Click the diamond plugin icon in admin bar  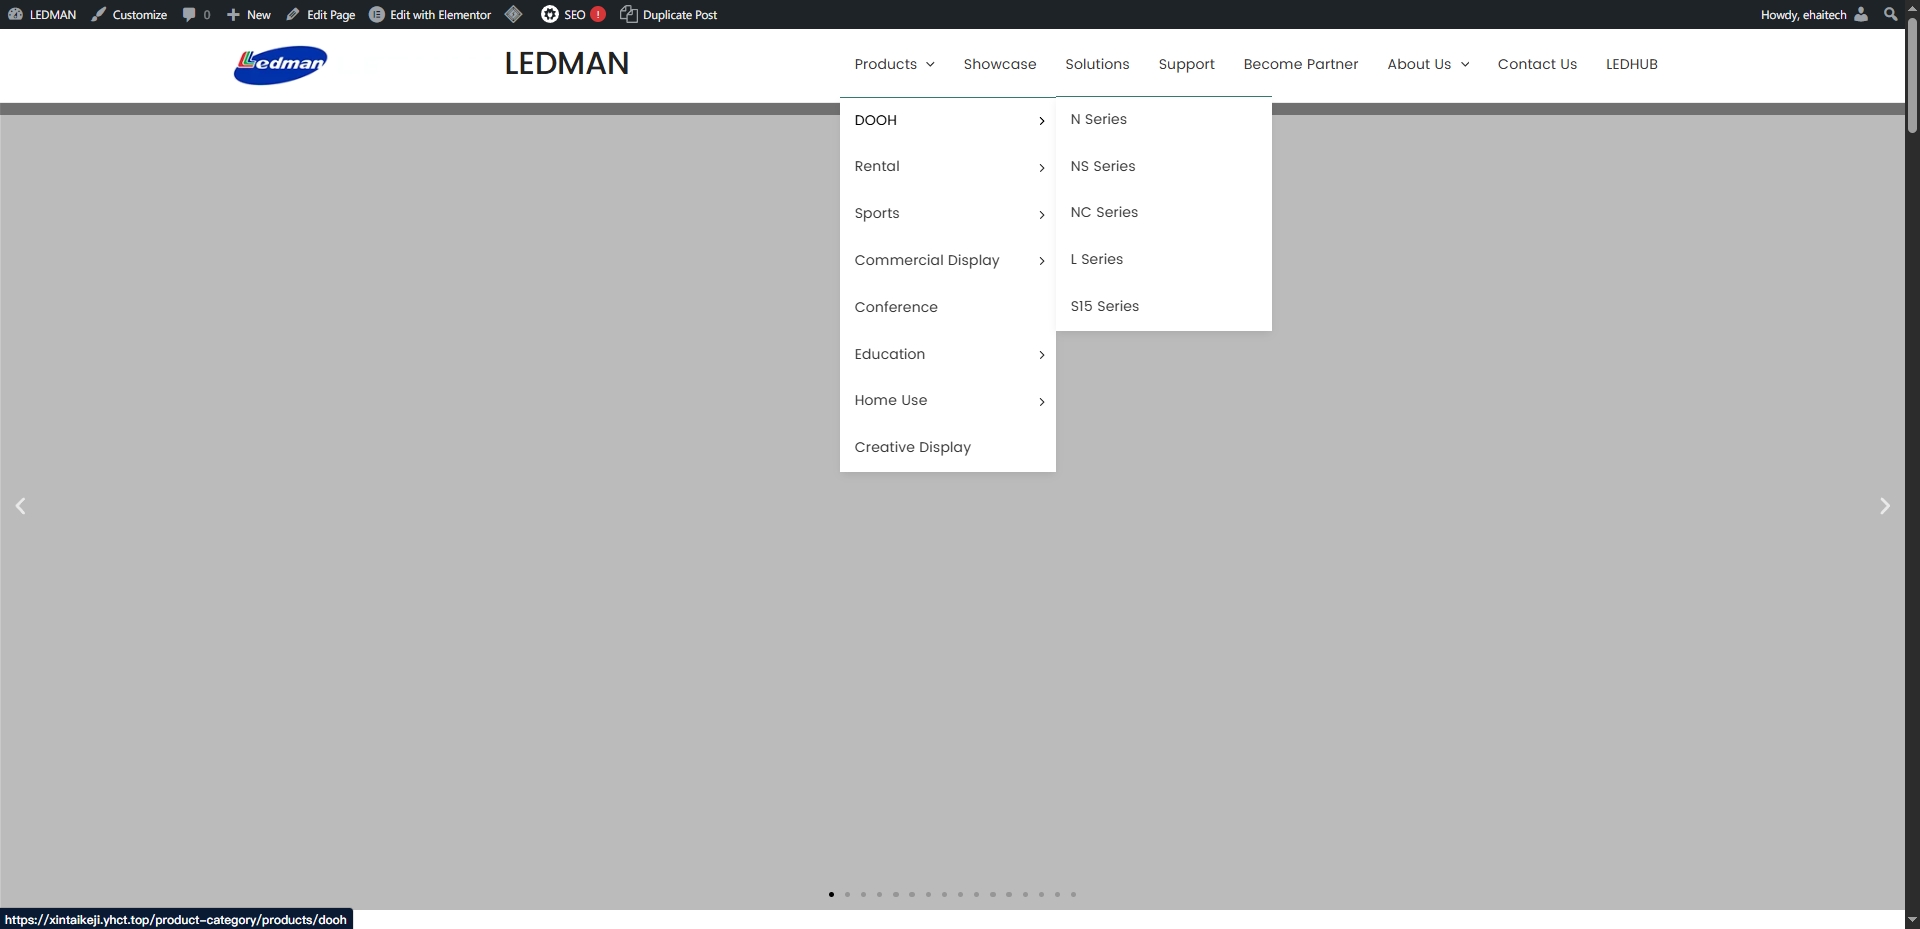514,14
